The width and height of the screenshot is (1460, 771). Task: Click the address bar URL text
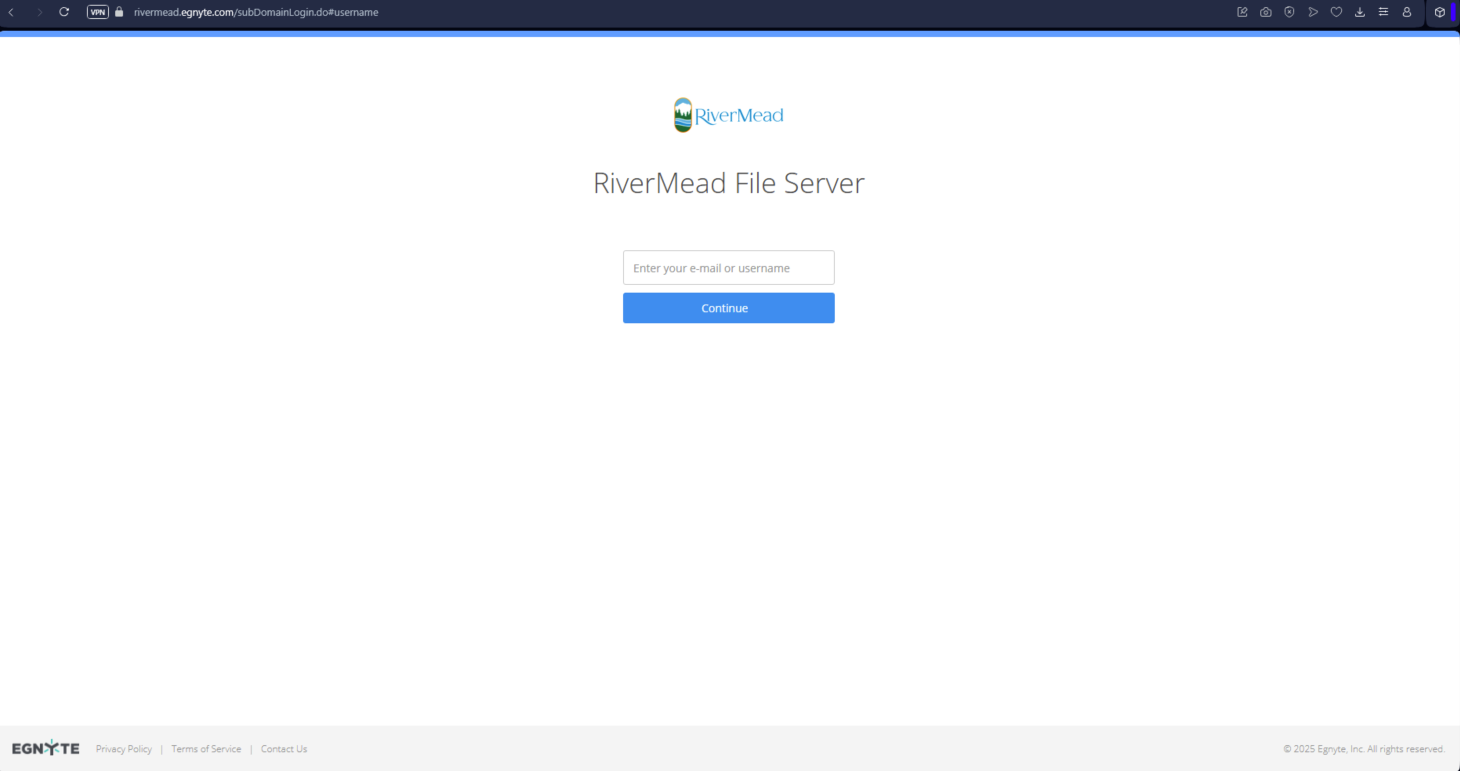256,12
